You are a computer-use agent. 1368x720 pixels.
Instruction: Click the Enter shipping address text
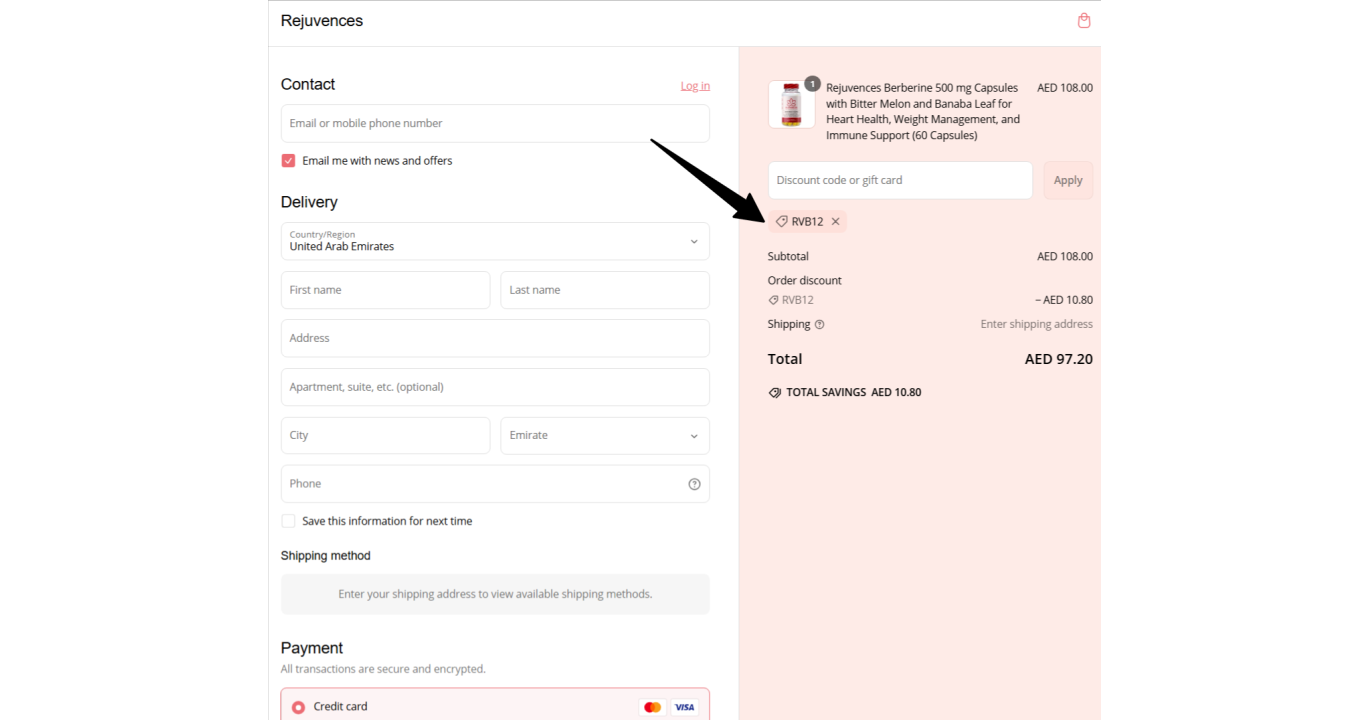pos(1036,325)
